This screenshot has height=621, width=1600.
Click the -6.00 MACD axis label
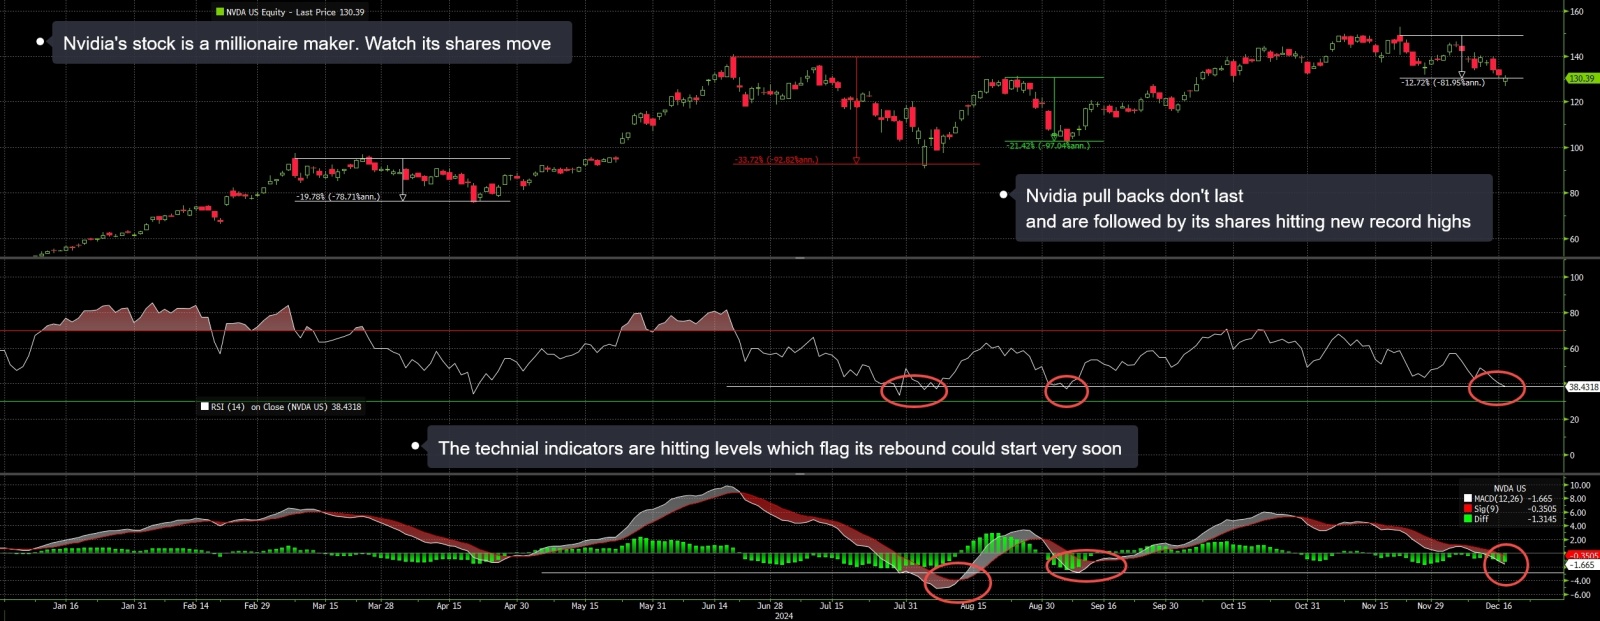[x=1580, y=595]
